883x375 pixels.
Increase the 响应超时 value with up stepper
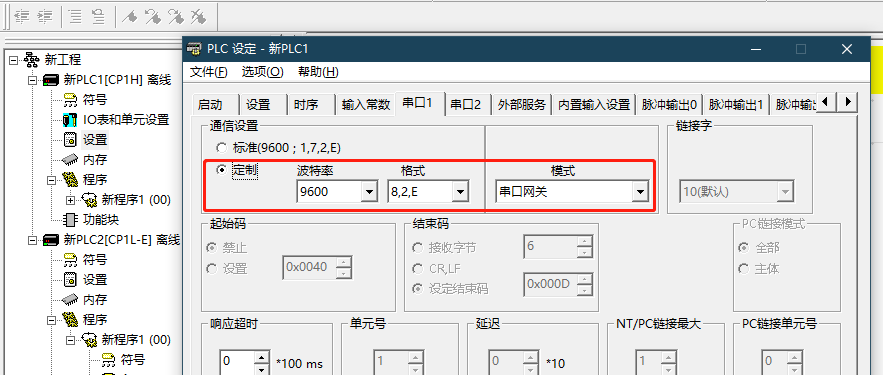[262, 356]
